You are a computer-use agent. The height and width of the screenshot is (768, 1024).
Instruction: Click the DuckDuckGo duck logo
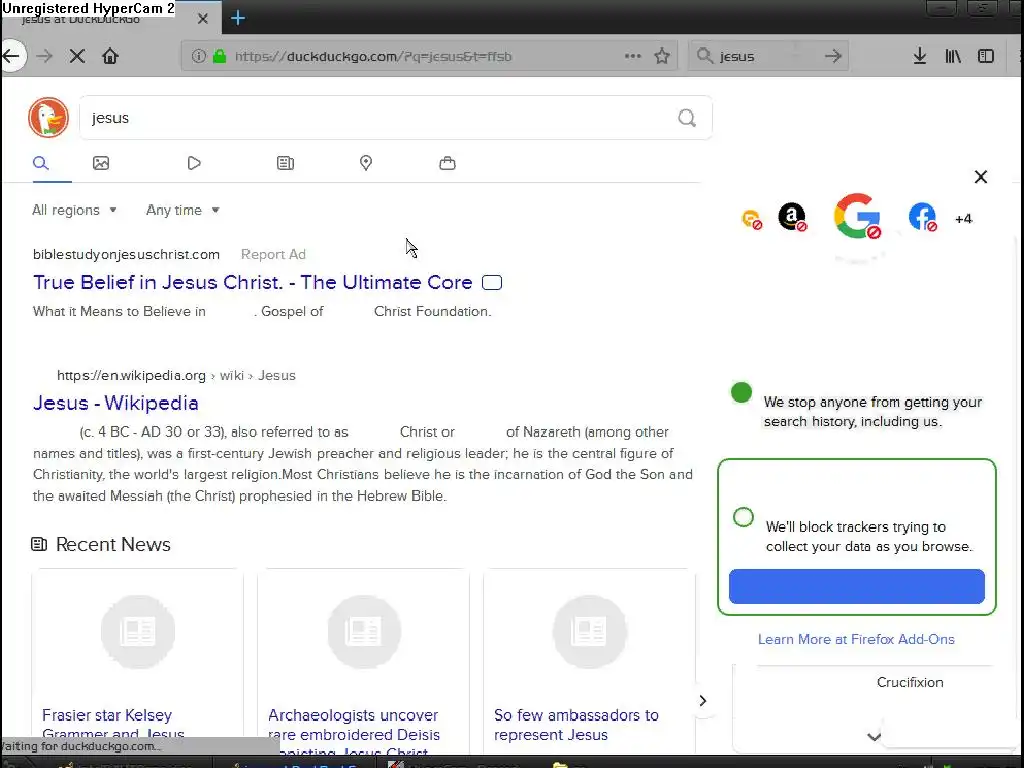pyautogui.click(x=48, y=118)
